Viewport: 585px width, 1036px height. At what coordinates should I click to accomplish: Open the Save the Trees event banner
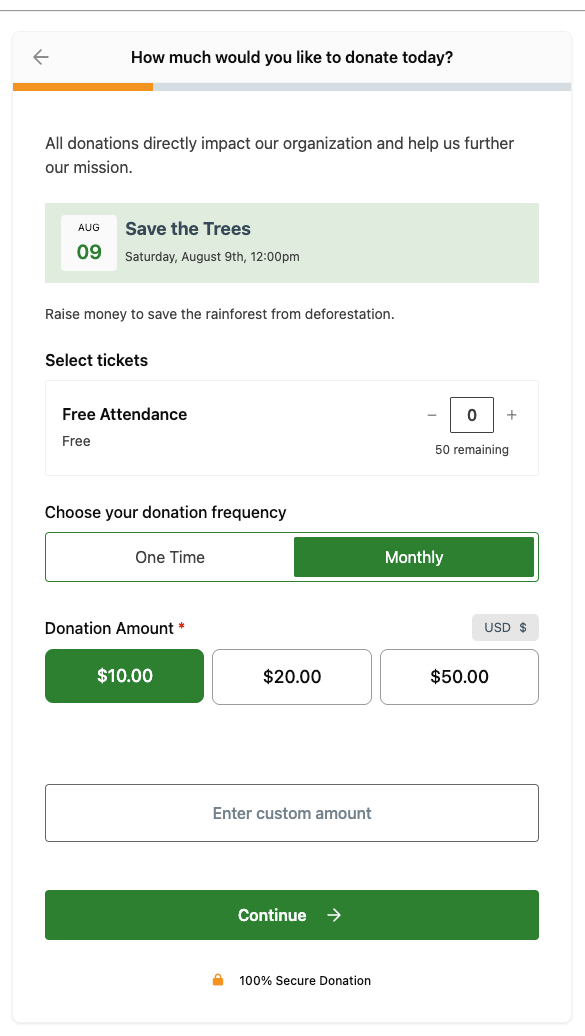291,242
